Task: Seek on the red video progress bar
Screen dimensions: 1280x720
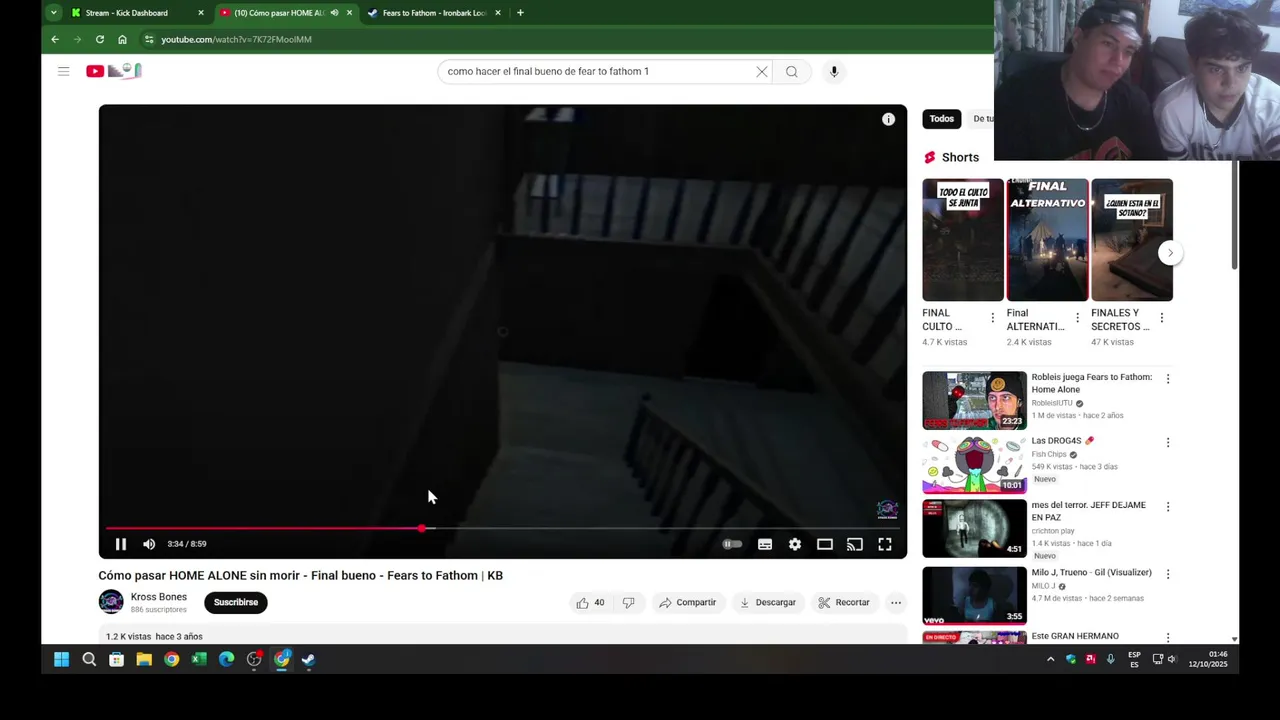Action: coord(503,528)
